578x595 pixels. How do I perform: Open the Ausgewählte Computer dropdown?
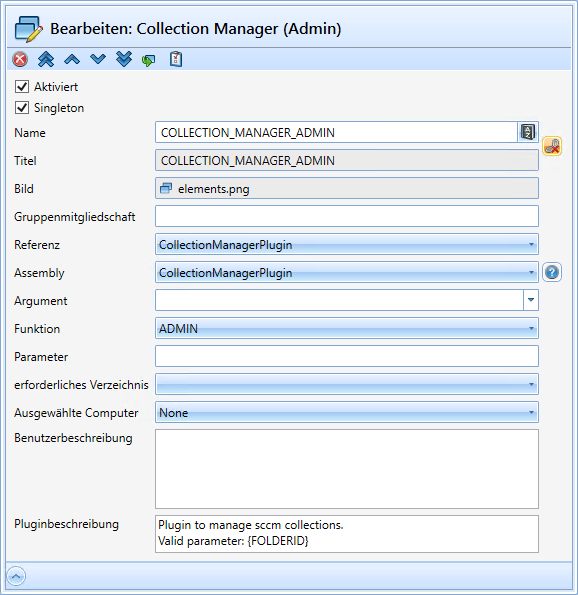point(346,412)
